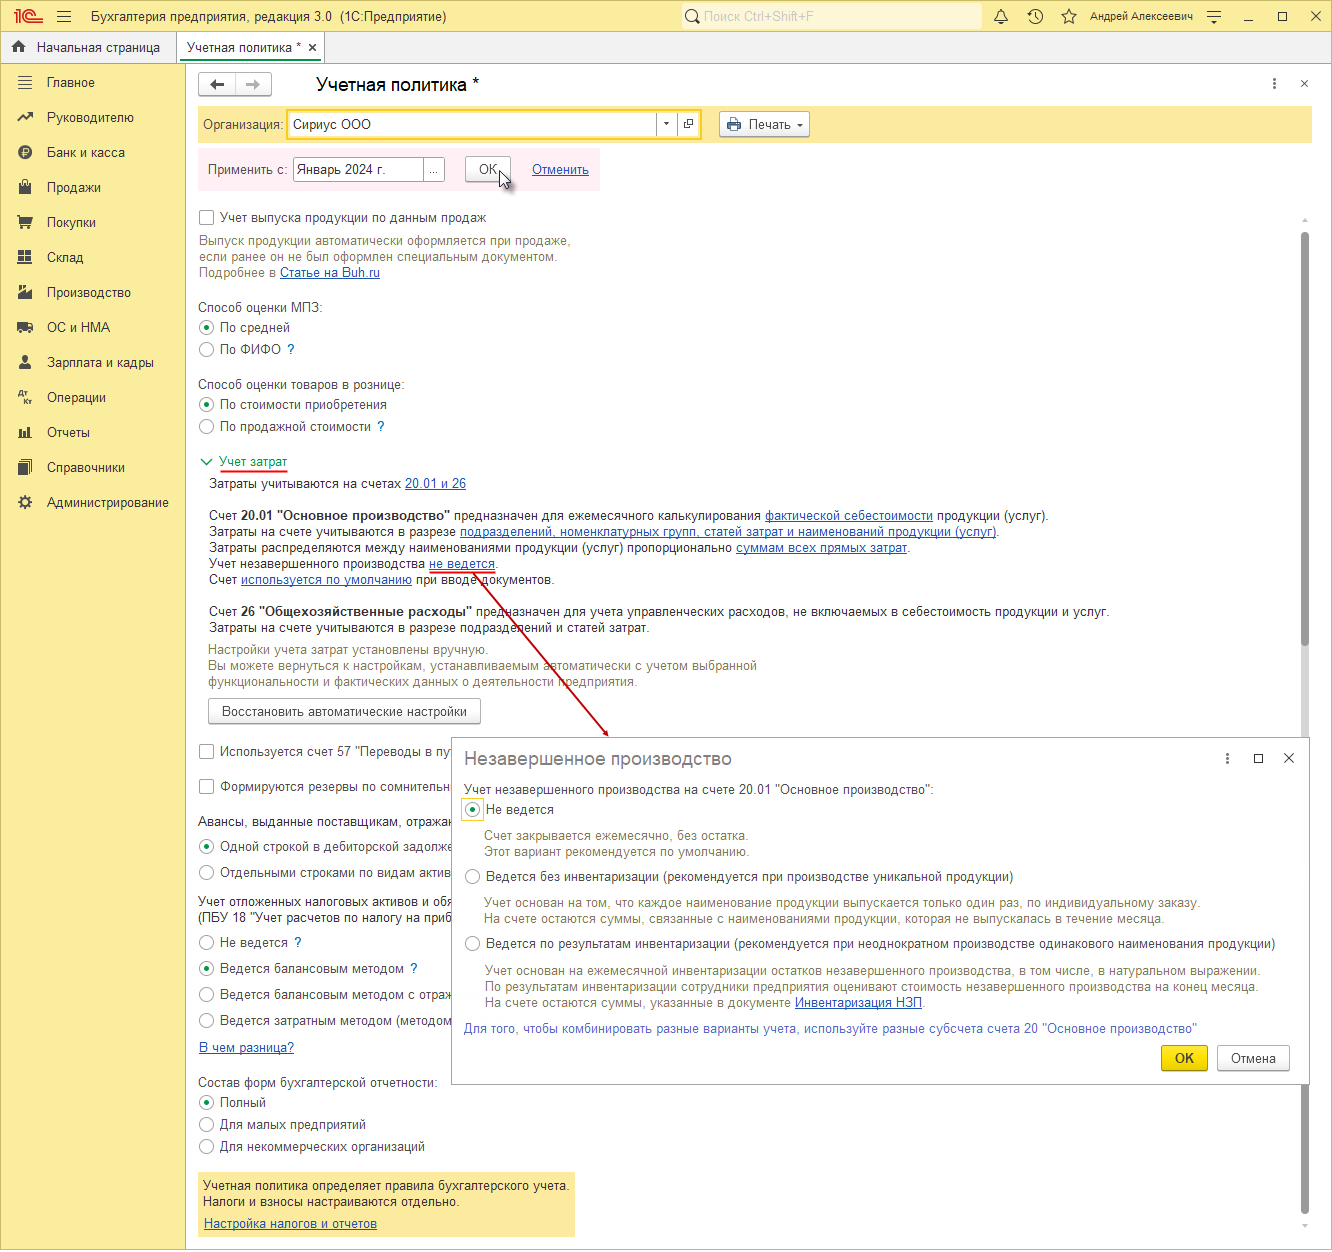Select Не ведется in the НЗП dialog

(x=473, y=809)
